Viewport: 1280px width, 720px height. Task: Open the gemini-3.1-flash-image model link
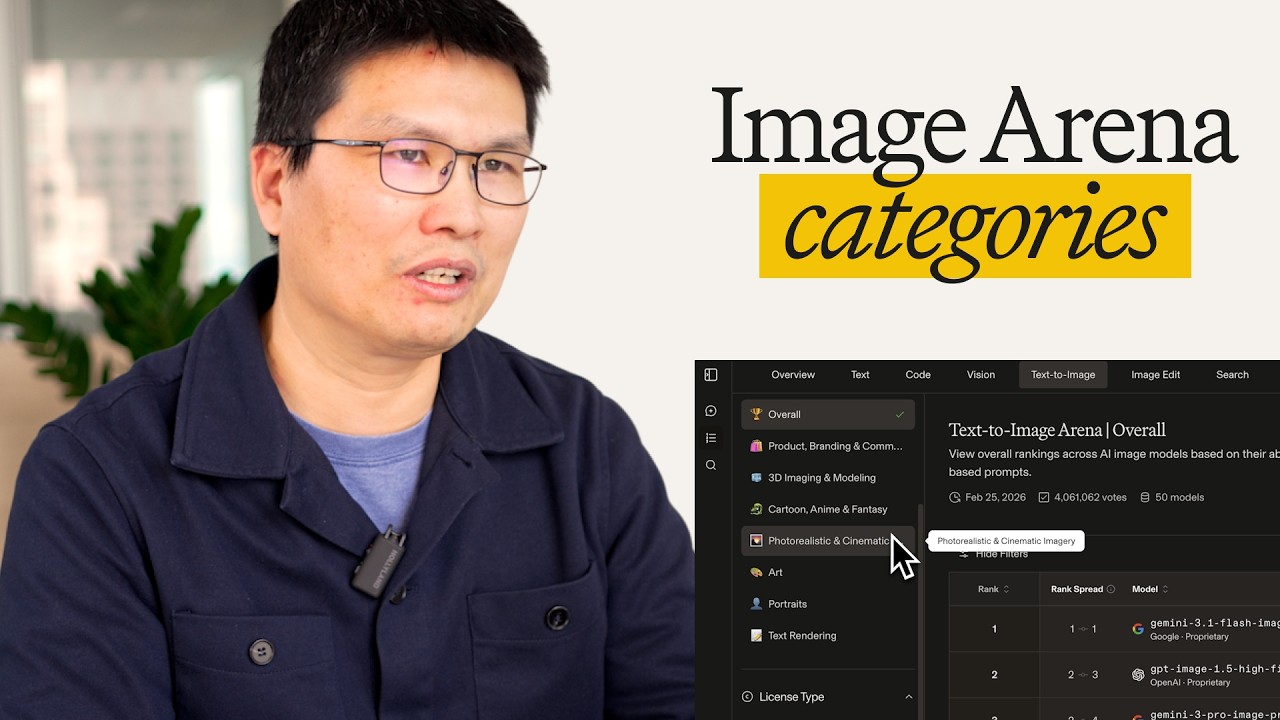(x=1215, y=623)
